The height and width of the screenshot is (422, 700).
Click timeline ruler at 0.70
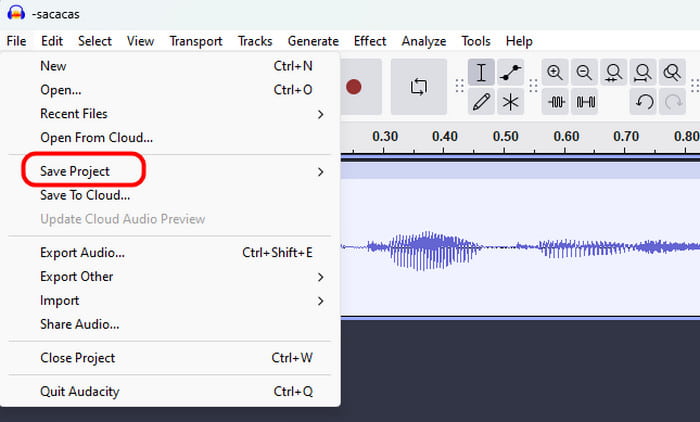[626, 136]
